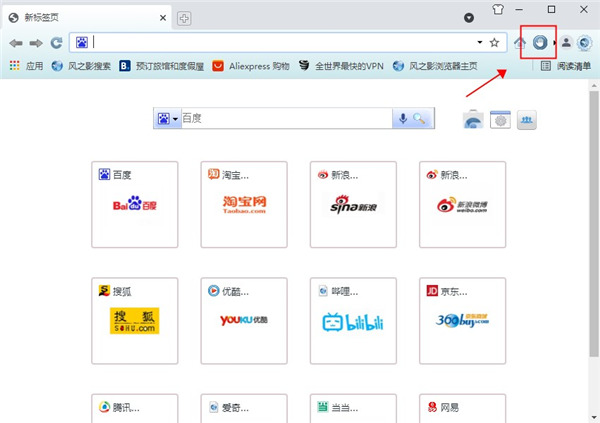Viewport: 600px width, 423px height.
Task: Click the highlighted blue circular extension icon
Action: pos(541,42)
